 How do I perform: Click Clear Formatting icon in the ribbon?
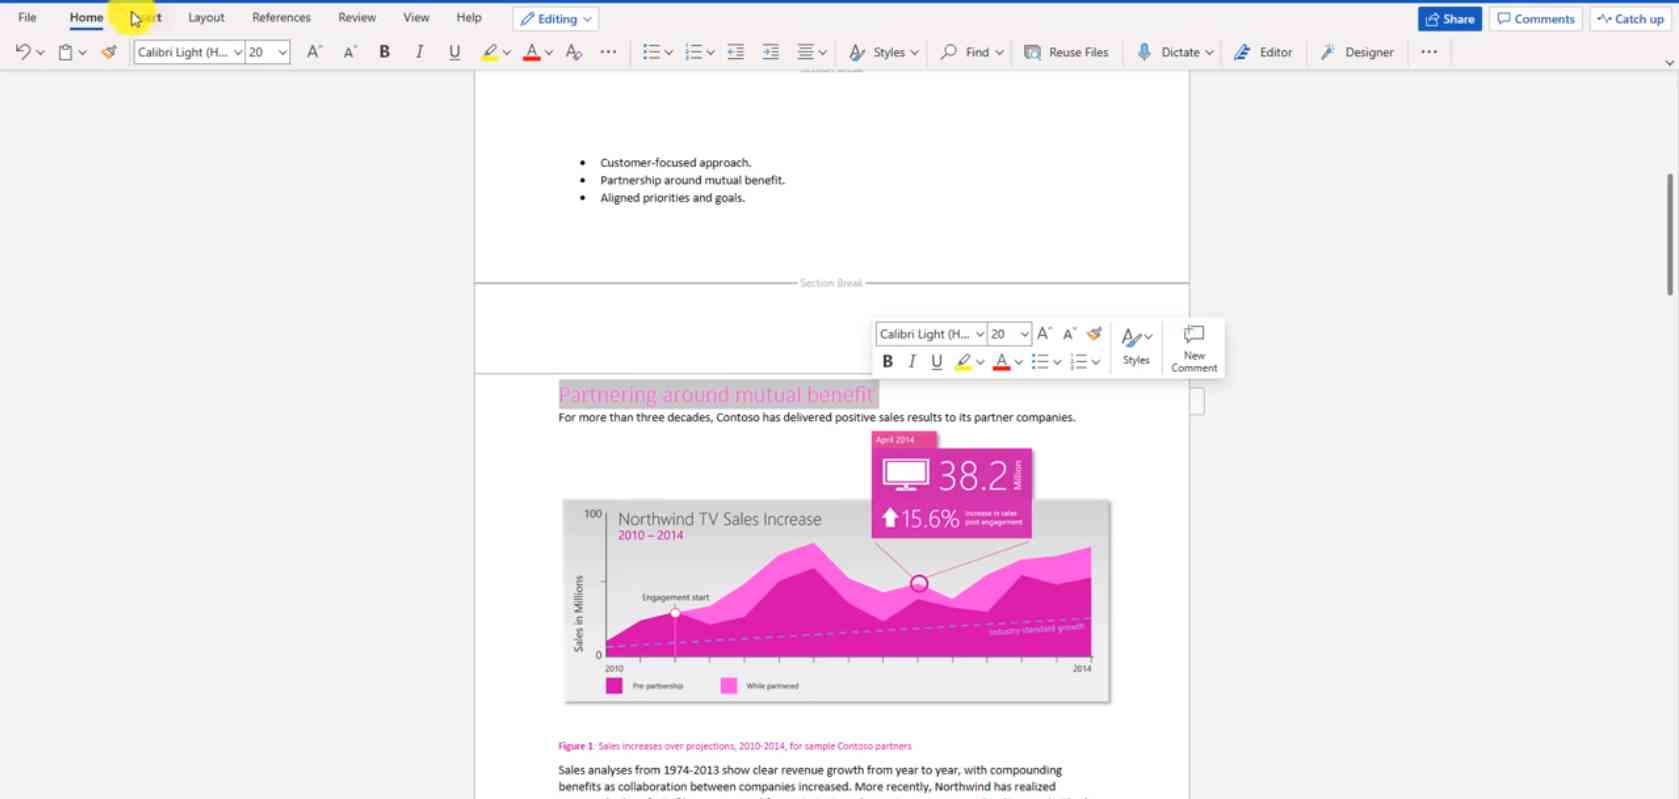[x=573, y=52]
